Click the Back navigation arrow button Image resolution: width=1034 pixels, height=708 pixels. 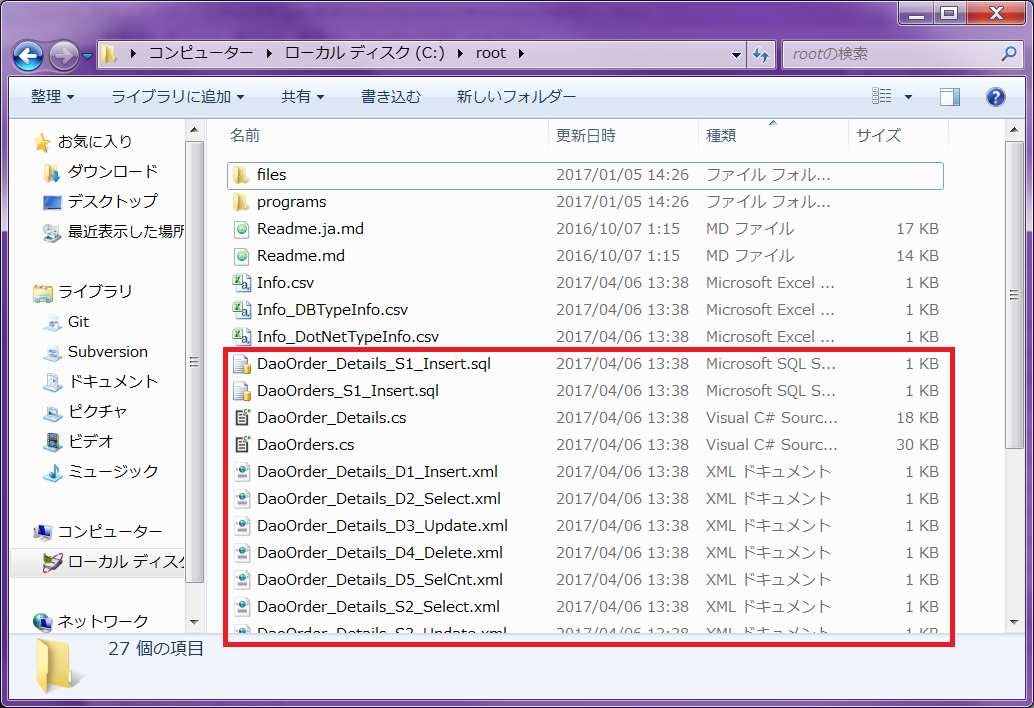click(28, 54)
